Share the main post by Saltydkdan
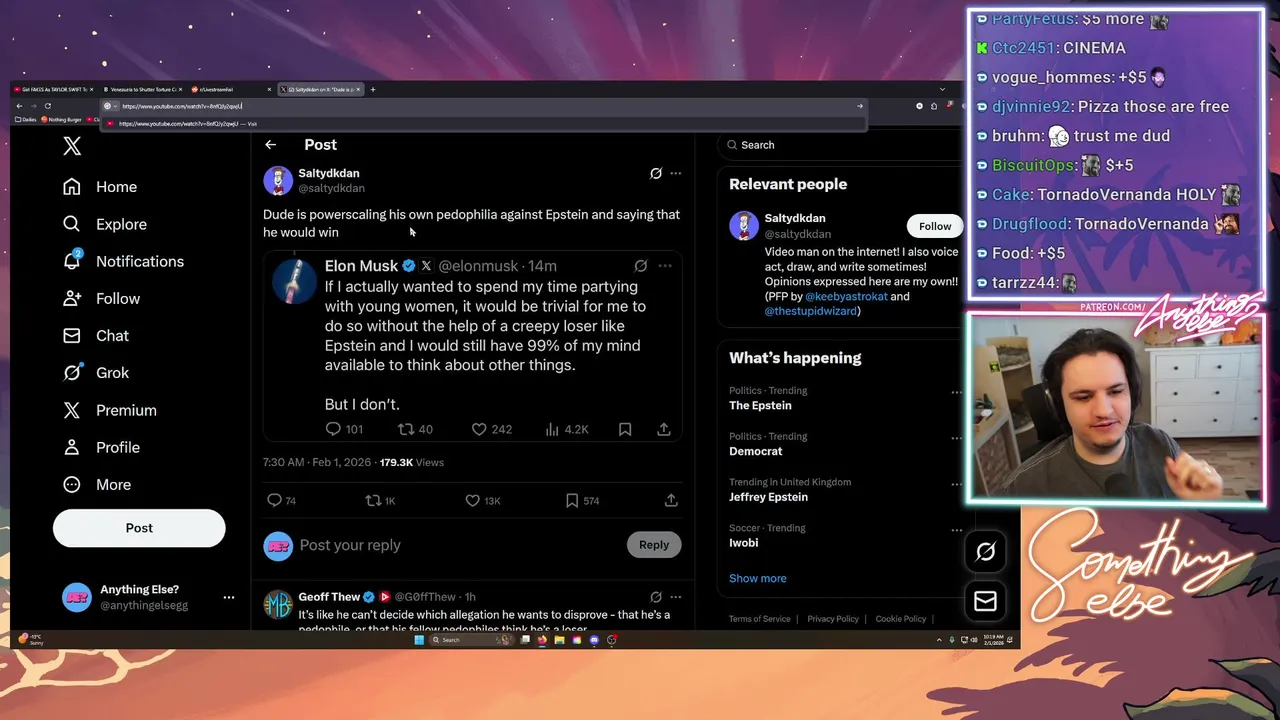The width and height of the screenshot is (1280, 720). [x=671, y=500]
